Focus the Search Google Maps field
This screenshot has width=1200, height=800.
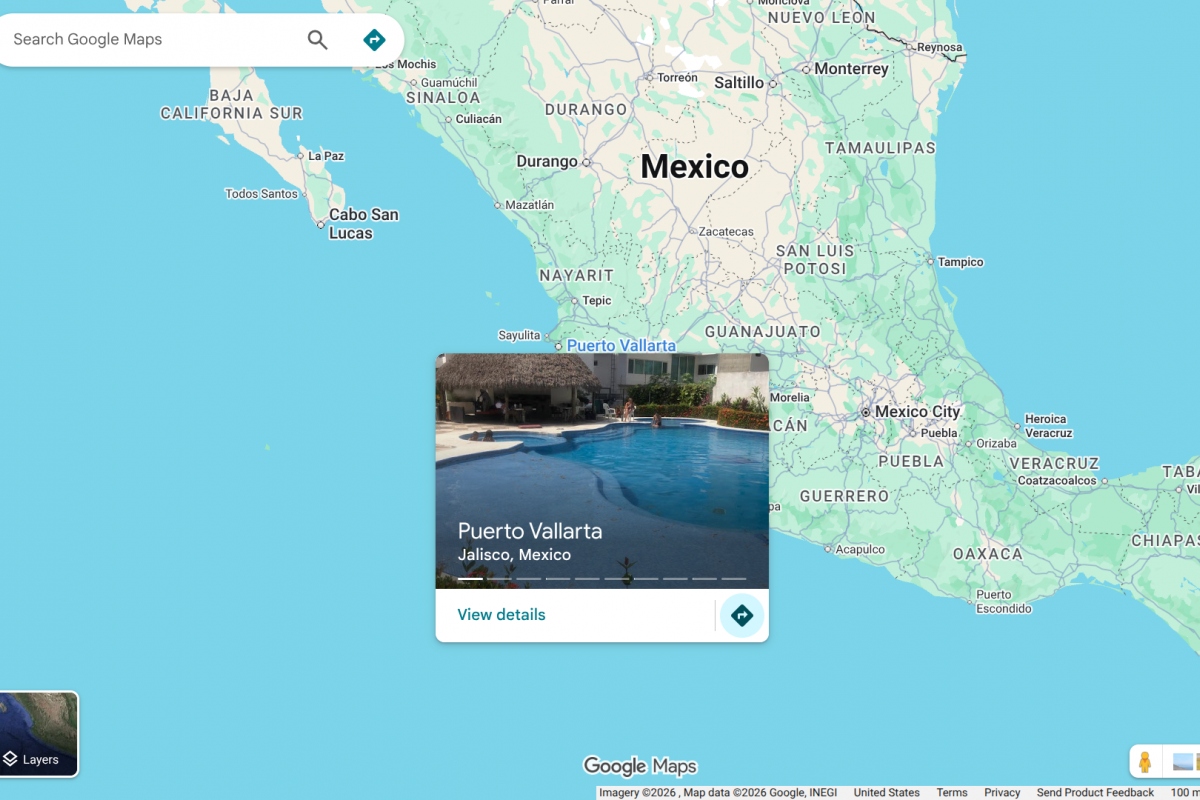click(150, 40)
